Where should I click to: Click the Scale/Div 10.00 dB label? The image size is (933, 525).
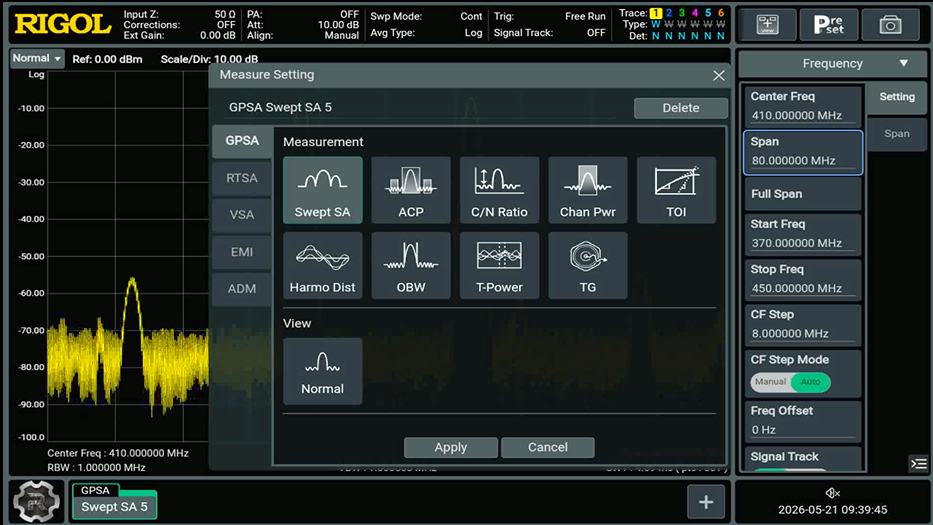point(209,59)
